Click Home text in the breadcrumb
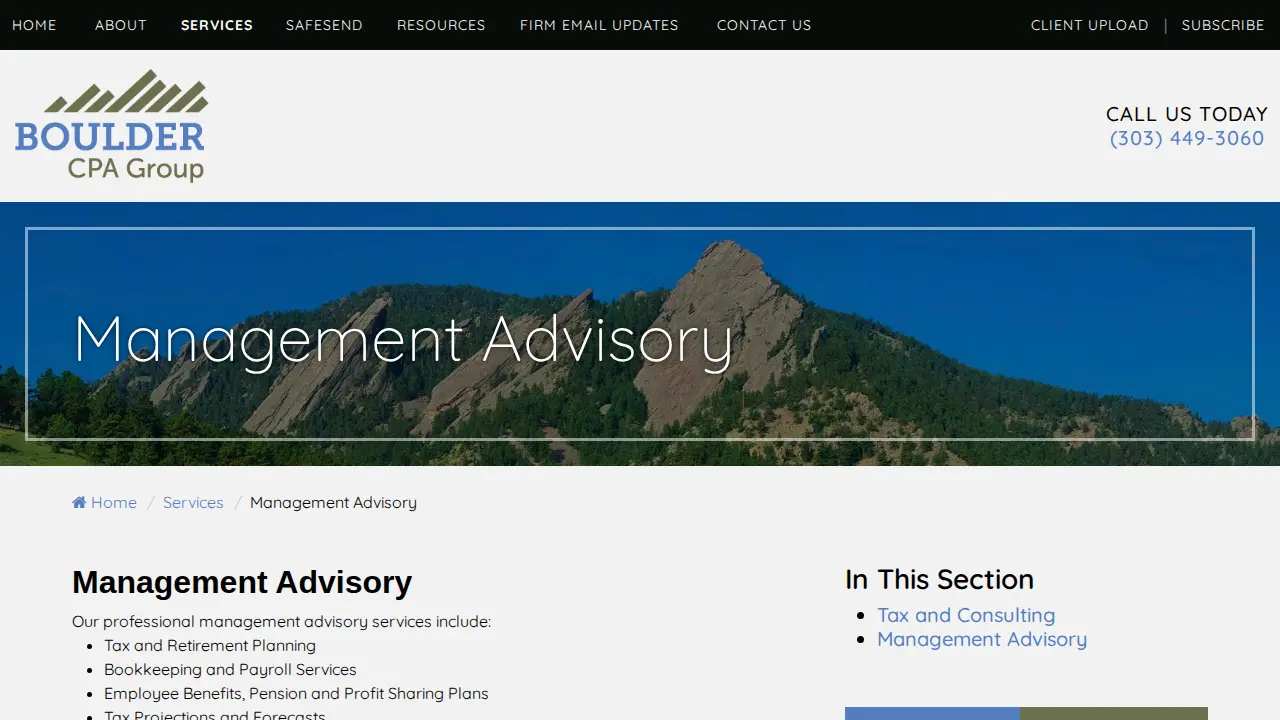This screenshot has height=720, width=1280. coord(114,503)
